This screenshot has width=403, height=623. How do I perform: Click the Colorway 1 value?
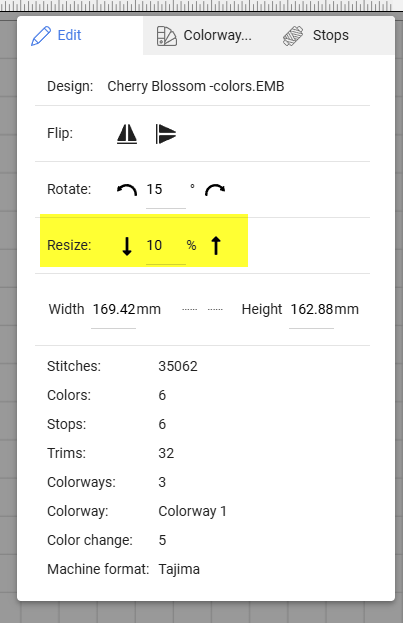click(192, 511)
